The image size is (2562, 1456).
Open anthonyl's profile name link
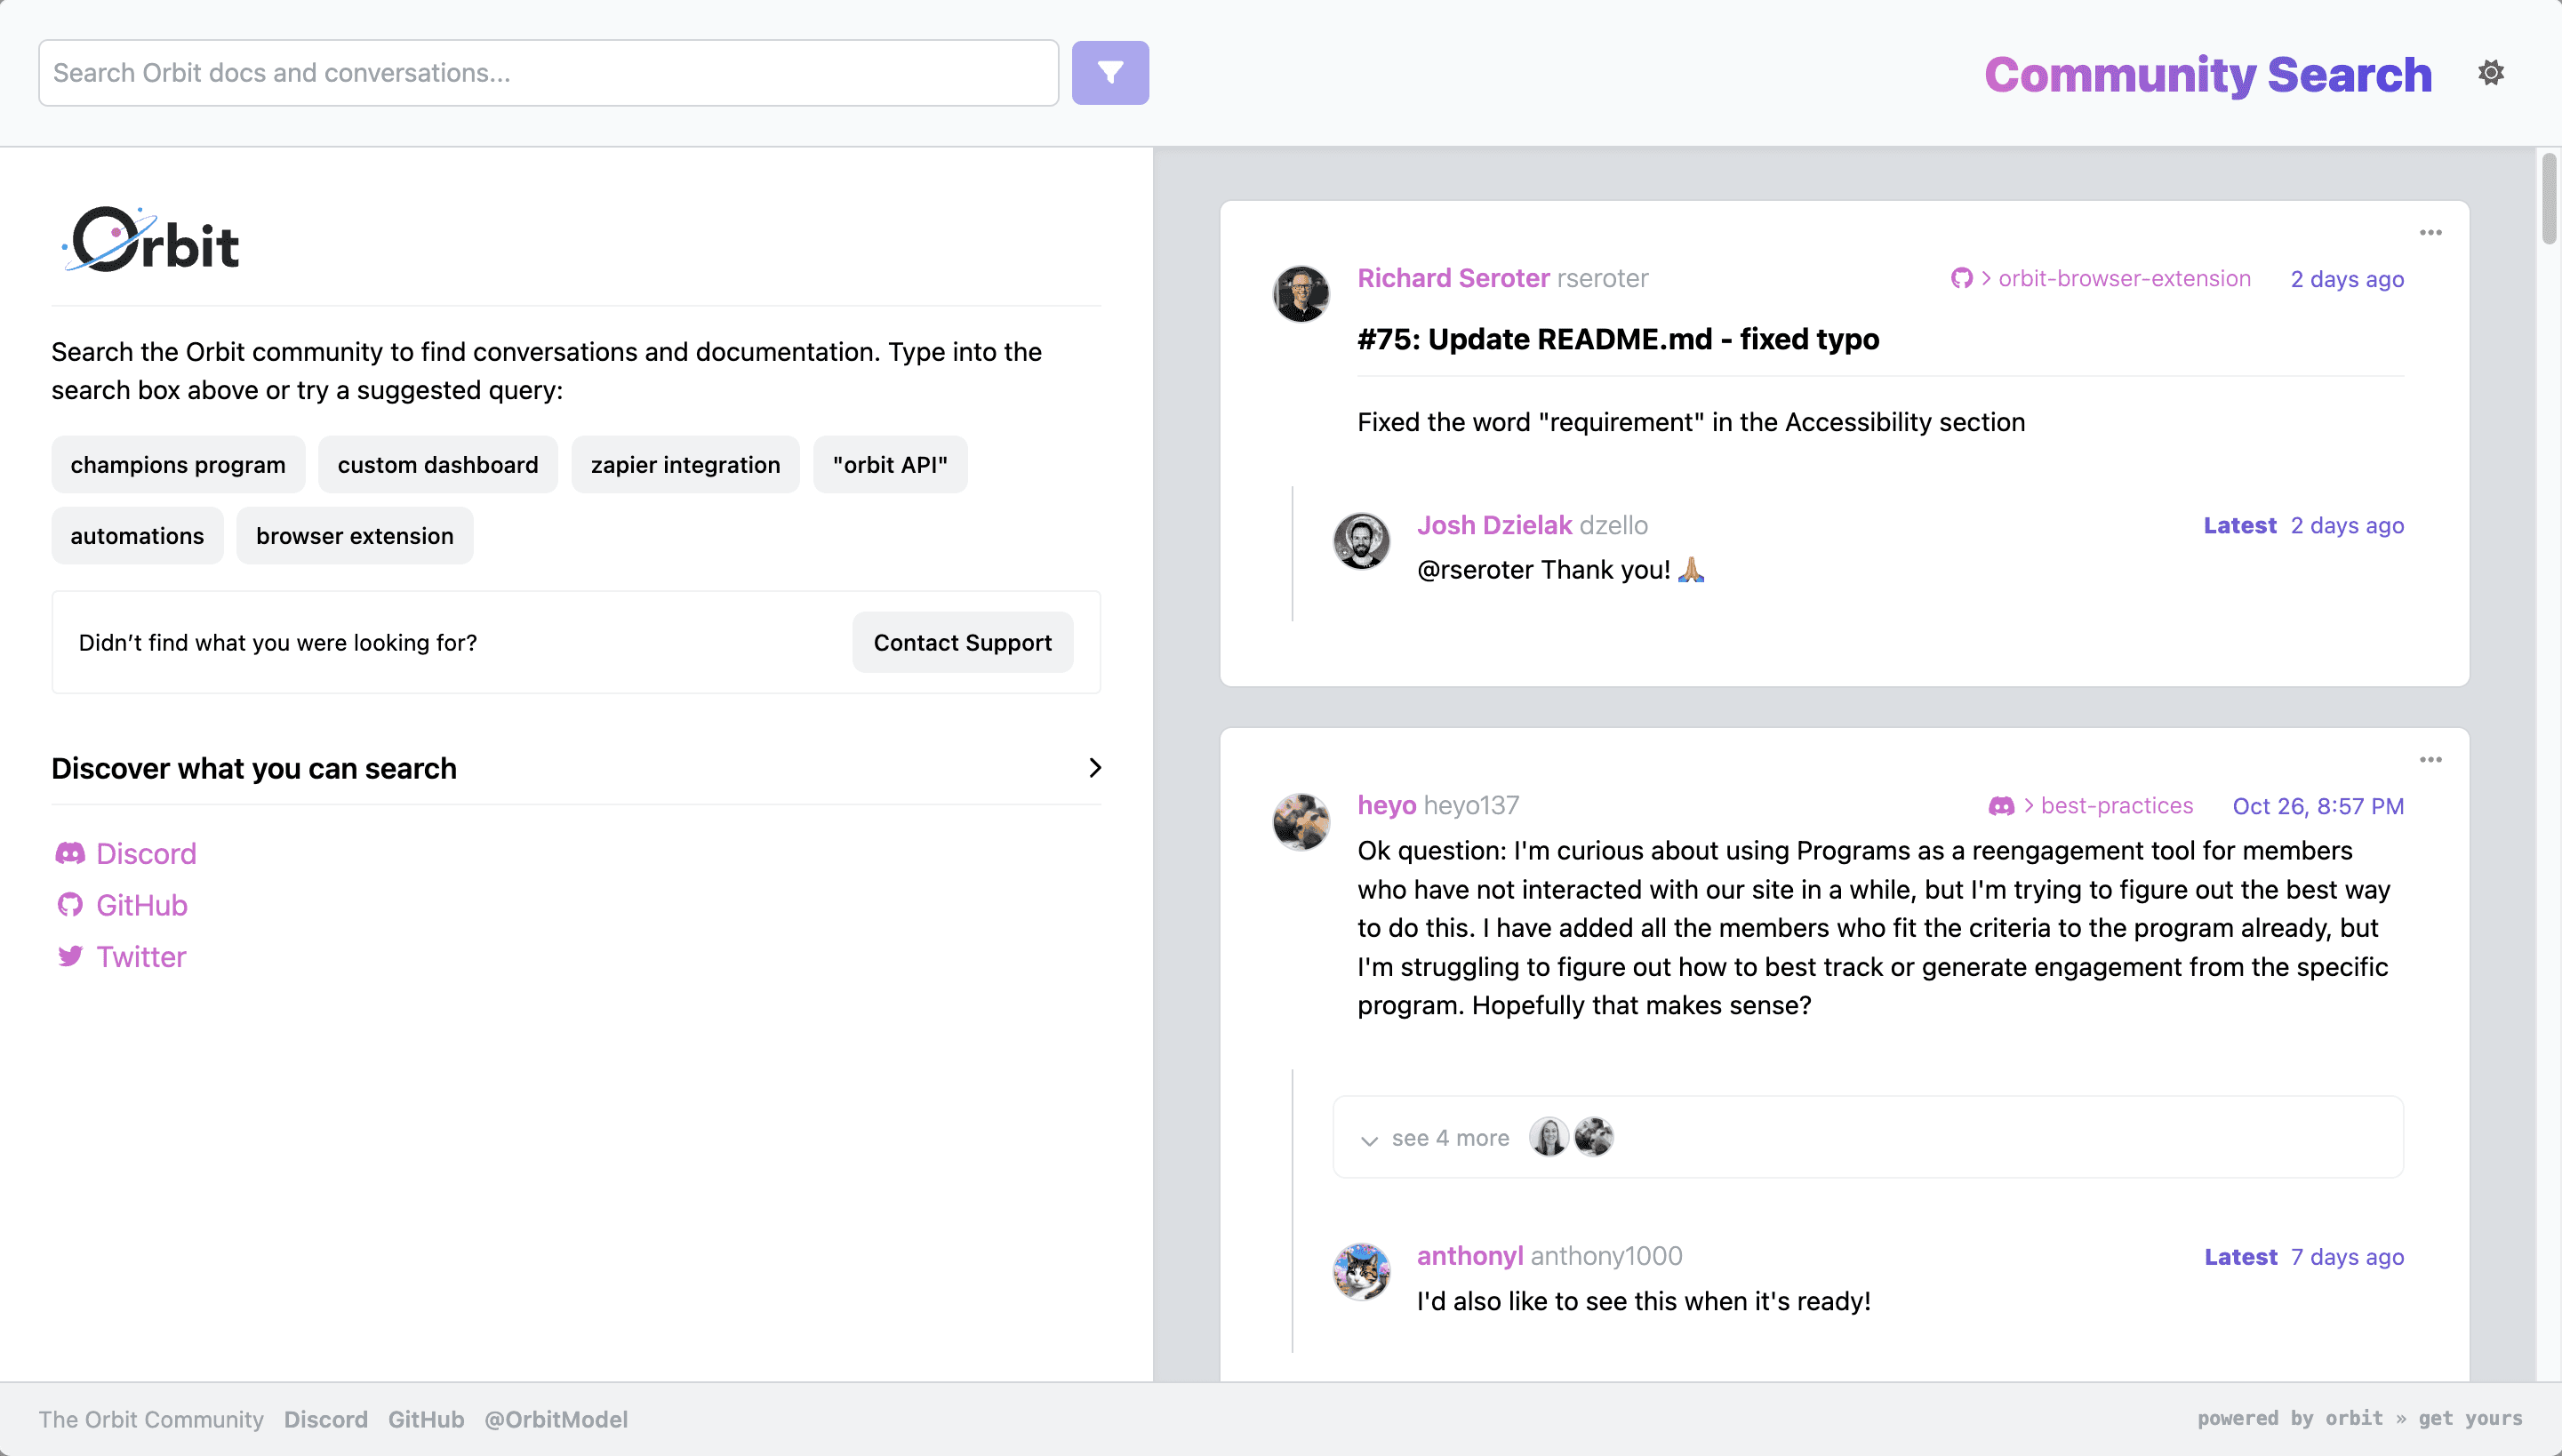click(1469, 1256)
